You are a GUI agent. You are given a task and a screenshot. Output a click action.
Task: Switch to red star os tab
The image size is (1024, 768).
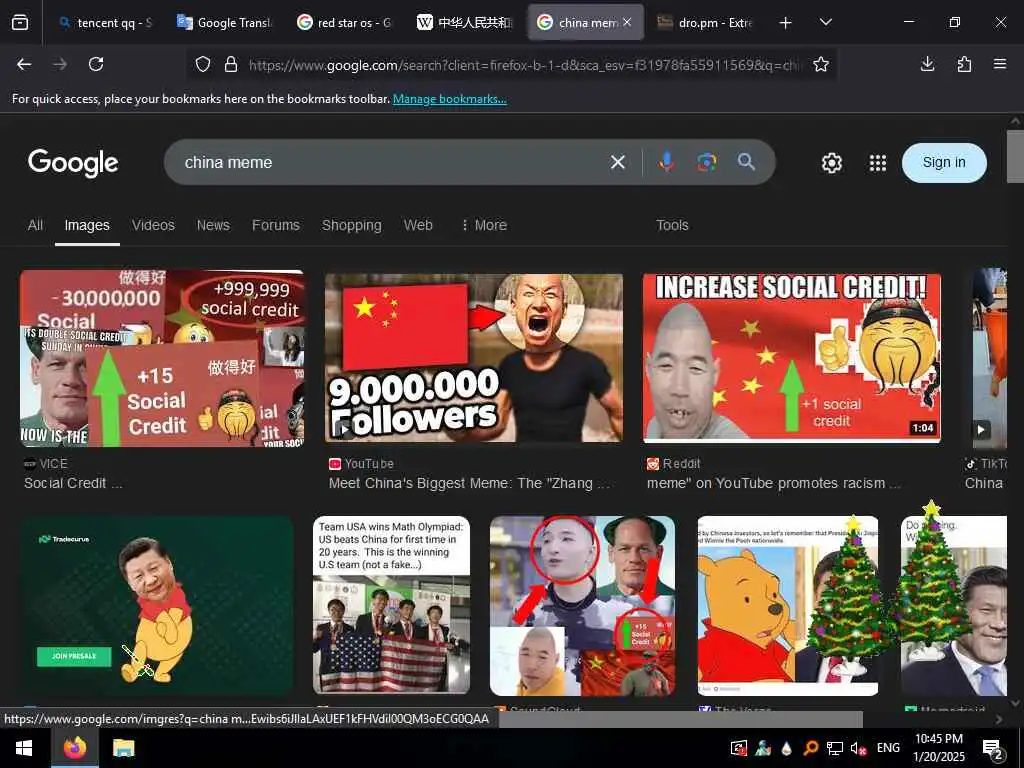(x=344, y=23)
